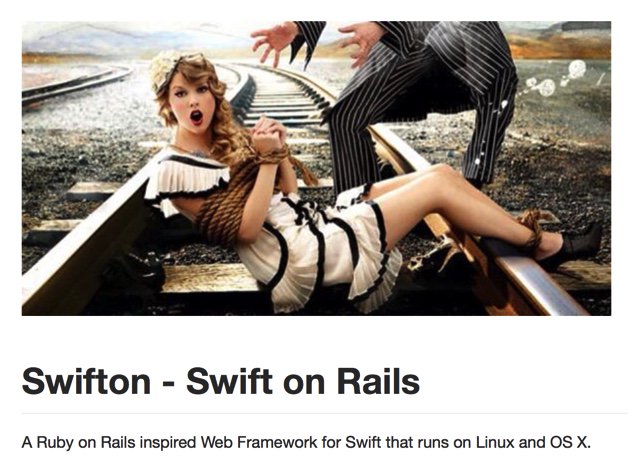Click the curved railway track in the distance
The width and height of the screenshot is (628, 466).
(x=76, y=85)
